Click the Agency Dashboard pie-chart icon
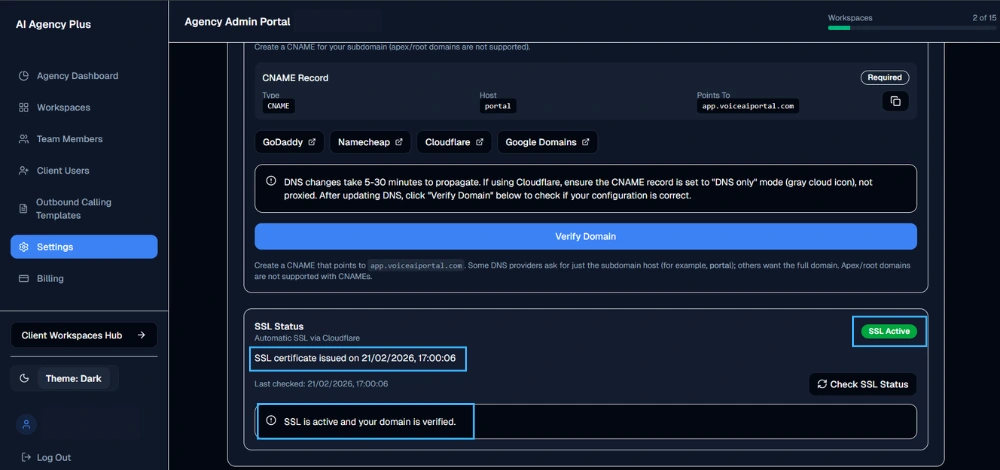The image size is (1000, 470). click(x=24, y=76)
